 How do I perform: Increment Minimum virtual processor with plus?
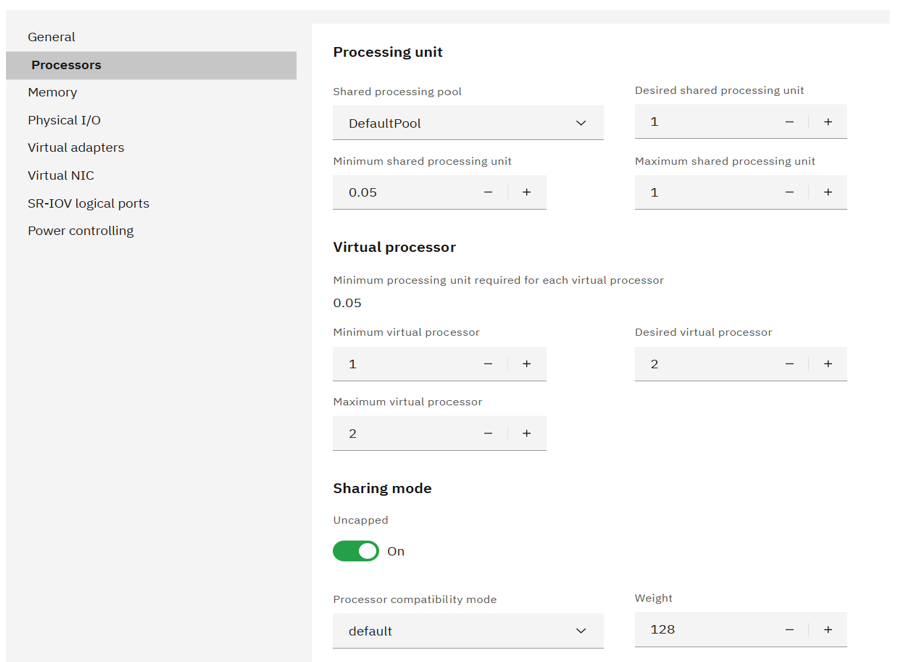[527, 364]
